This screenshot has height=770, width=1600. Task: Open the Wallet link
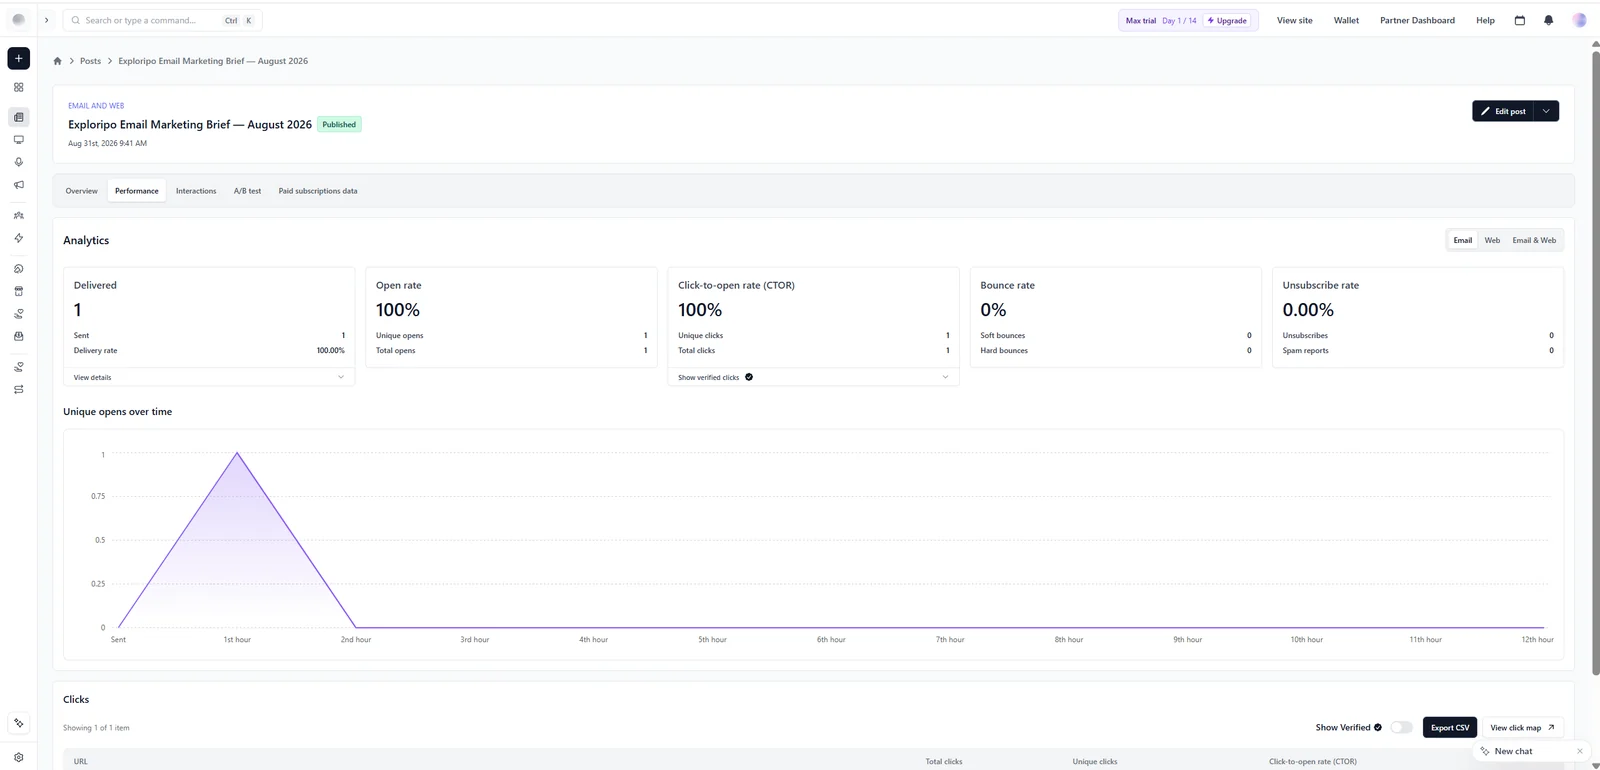[1346, 20]
